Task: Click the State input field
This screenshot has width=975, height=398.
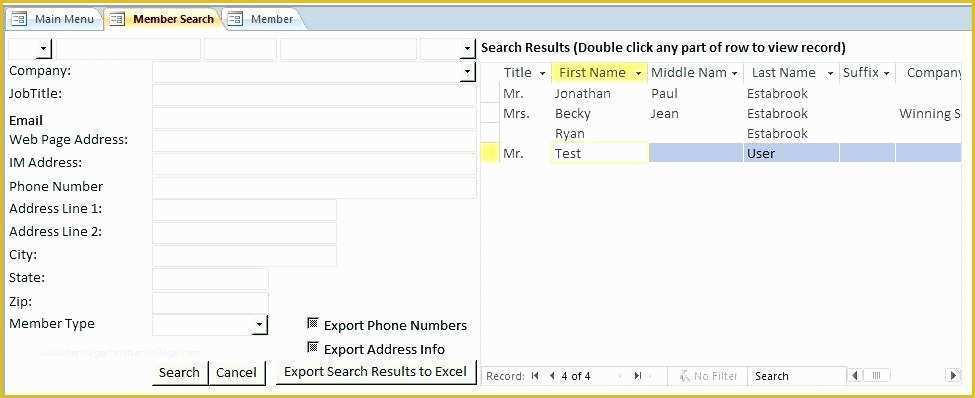Action: [x=210, y=279]
